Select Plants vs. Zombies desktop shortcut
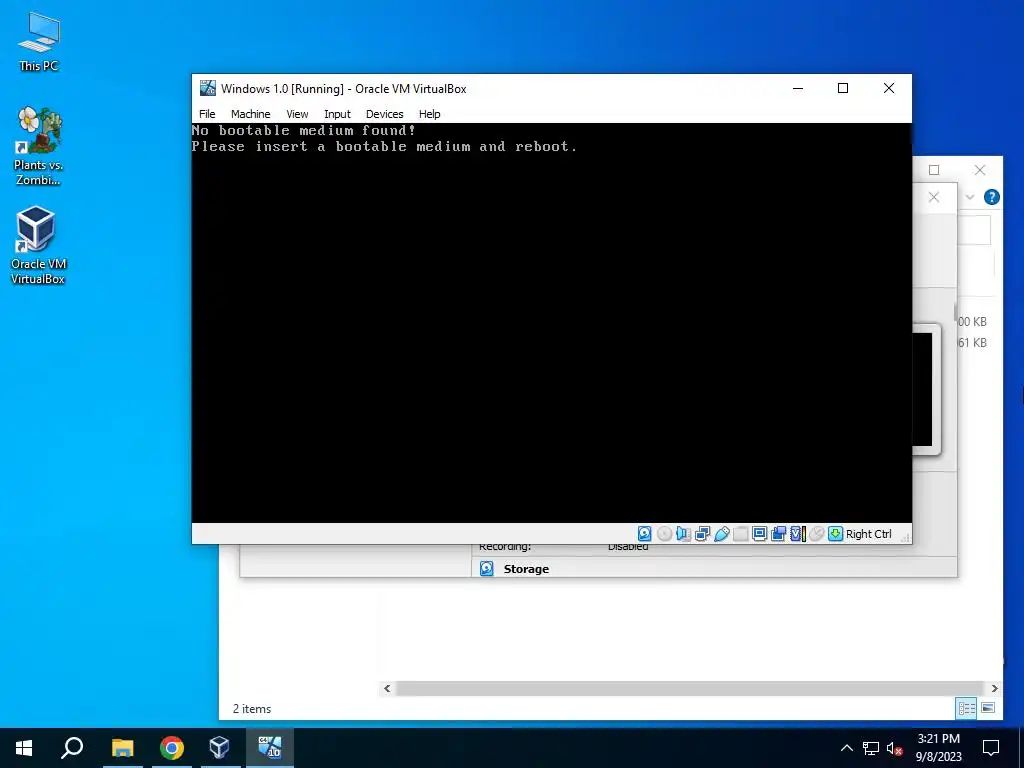 (x=39, y=146)
